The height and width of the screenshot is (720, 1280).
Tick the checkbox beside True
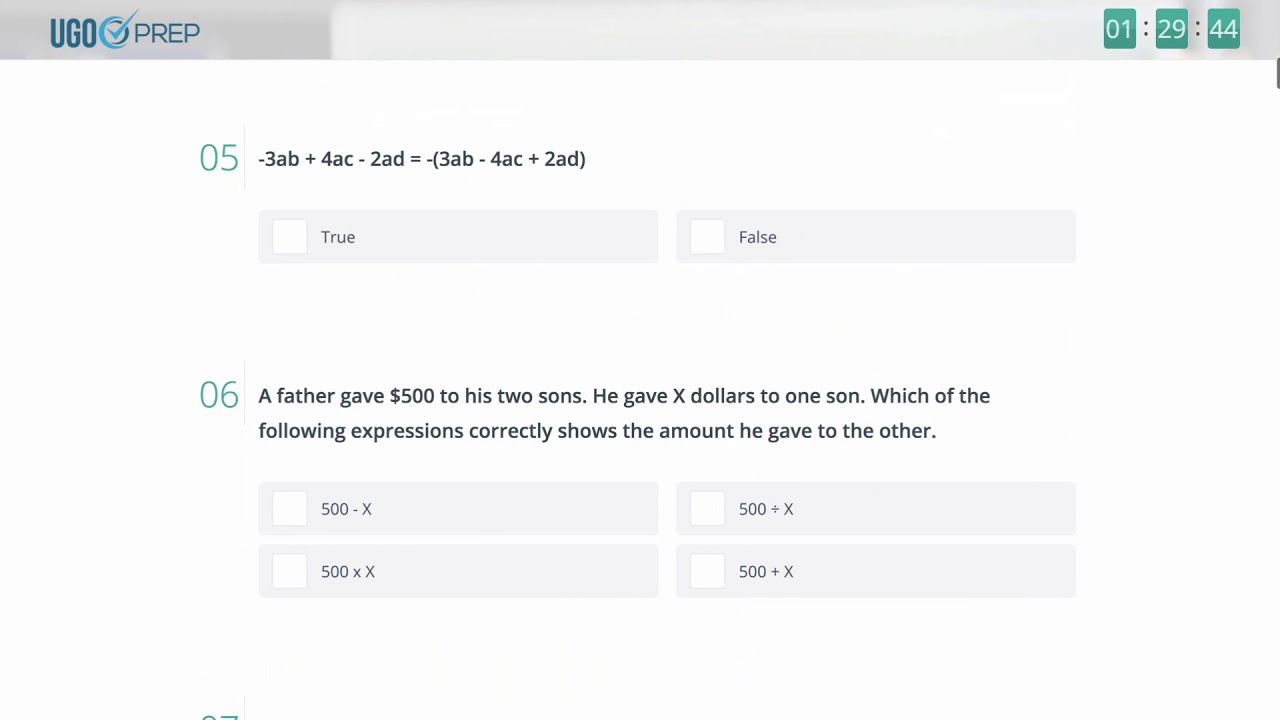(x=290, y=237)
